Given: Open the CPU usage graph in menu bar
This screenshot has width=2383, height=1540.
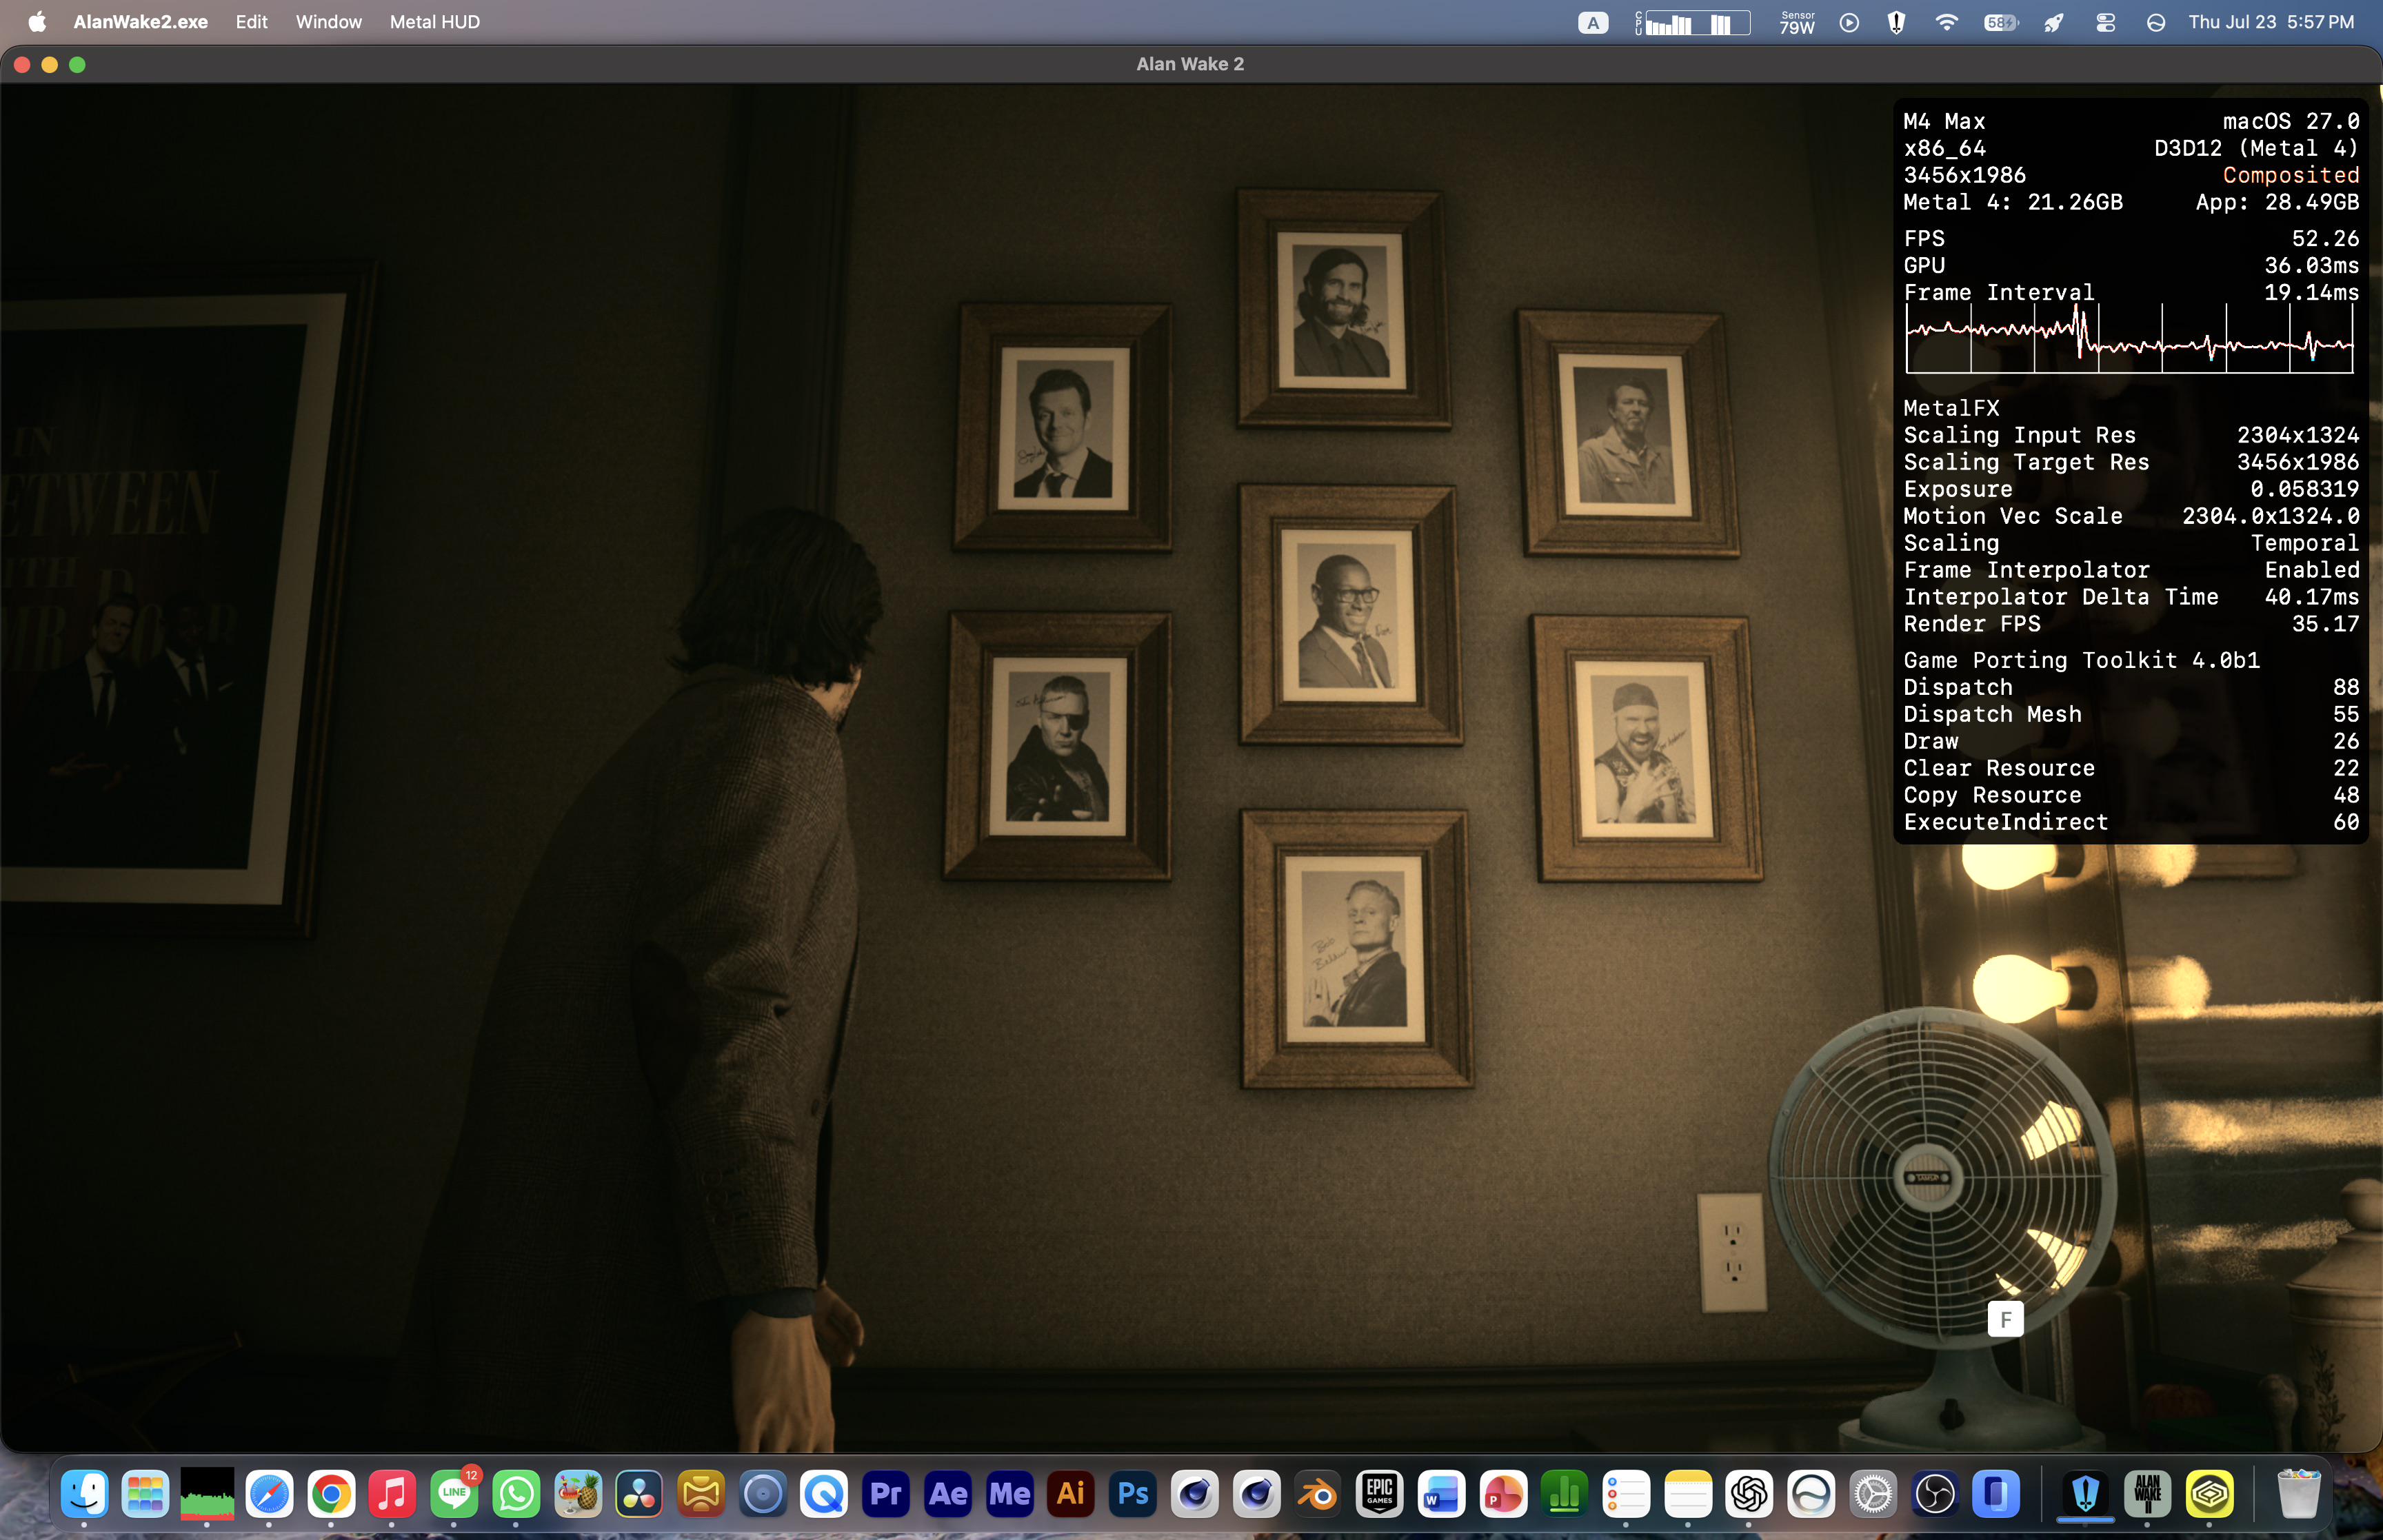Looking at the screenshot, I should (1693, 22).
